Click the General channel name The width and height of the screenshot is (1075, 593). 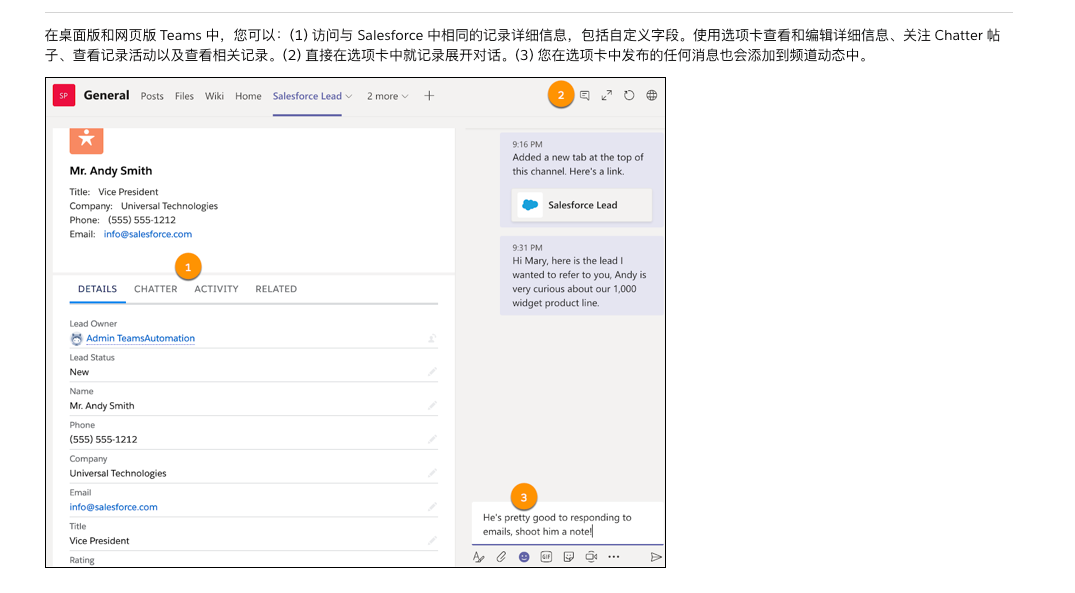(106, 95)
